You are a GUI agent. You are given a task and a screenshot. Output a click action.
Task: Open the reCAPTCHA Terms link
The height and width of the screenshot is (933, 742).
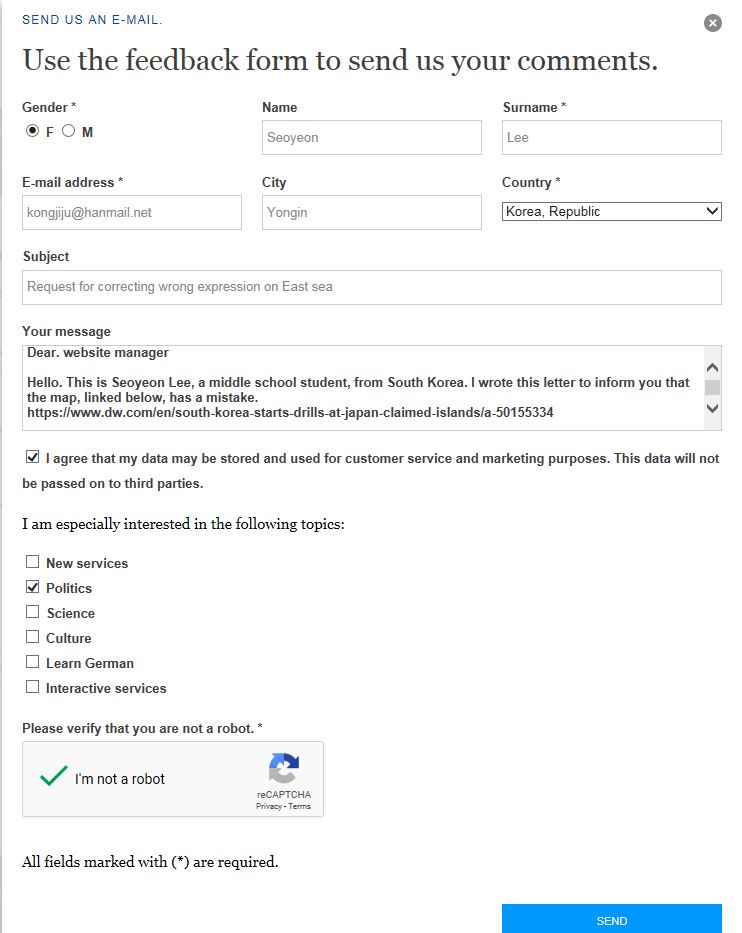click(300, 806)
